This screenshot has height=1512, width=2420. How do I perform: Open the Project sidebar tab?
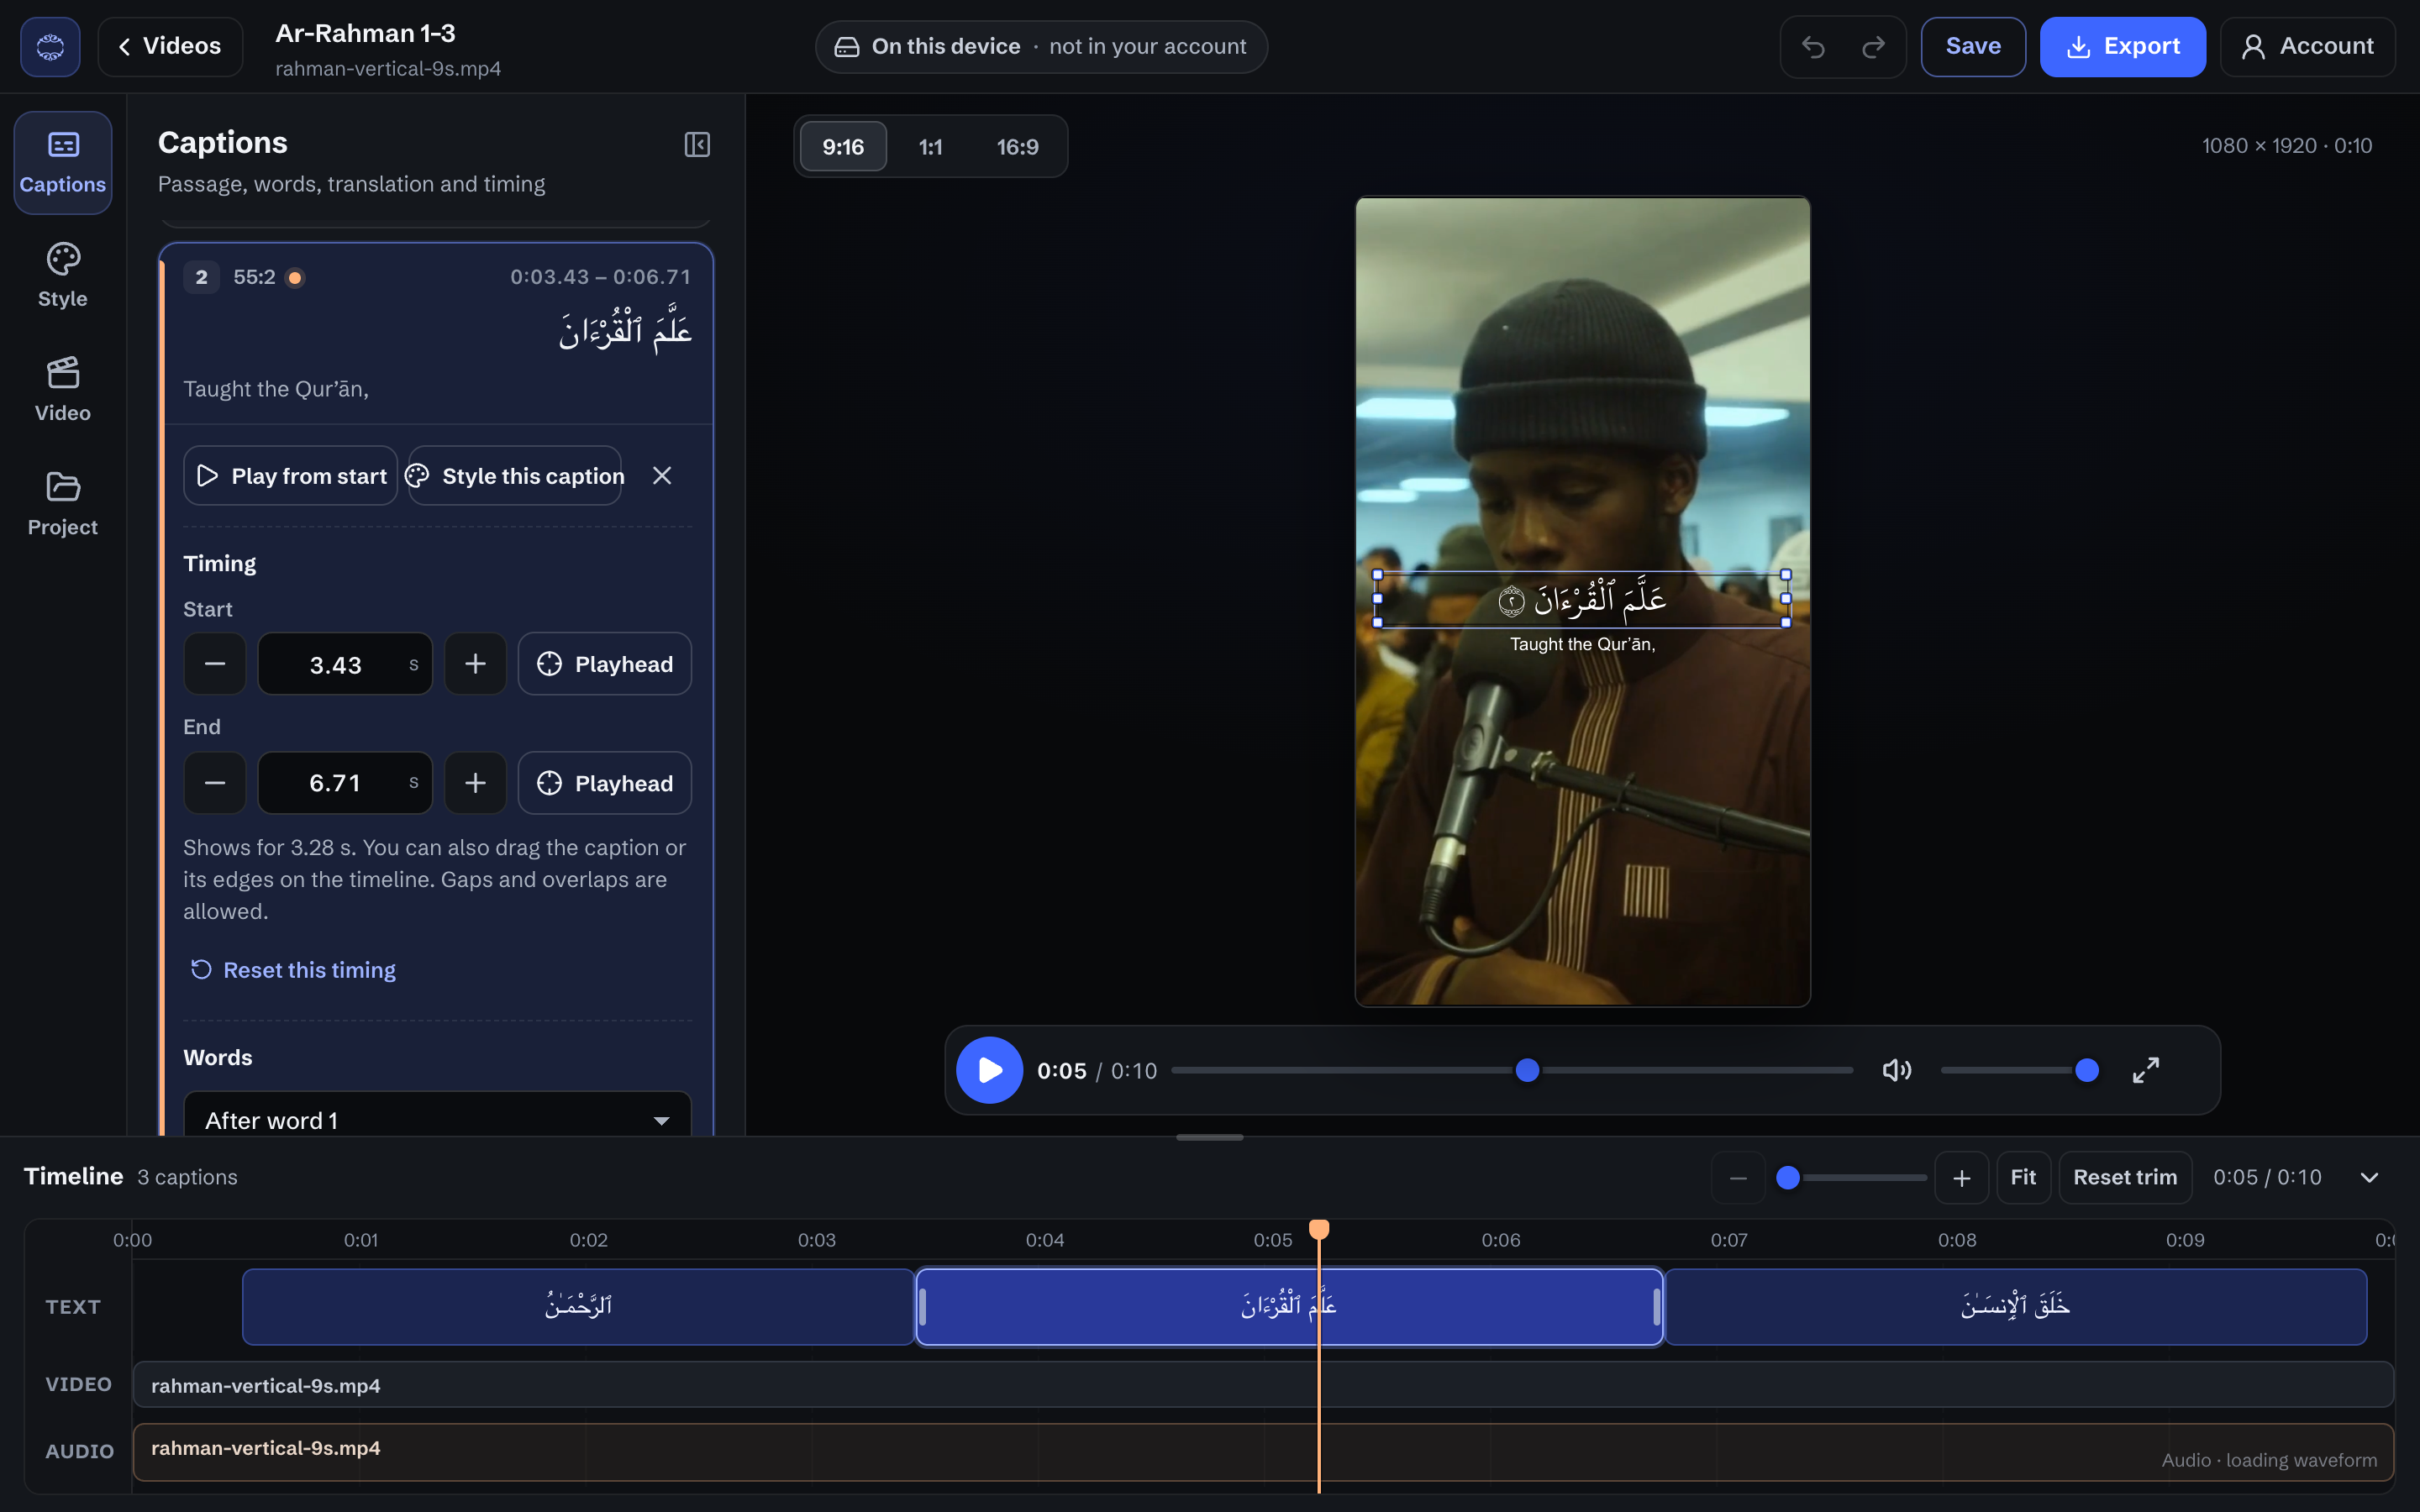pyautogui.click(x=63, y=504)
